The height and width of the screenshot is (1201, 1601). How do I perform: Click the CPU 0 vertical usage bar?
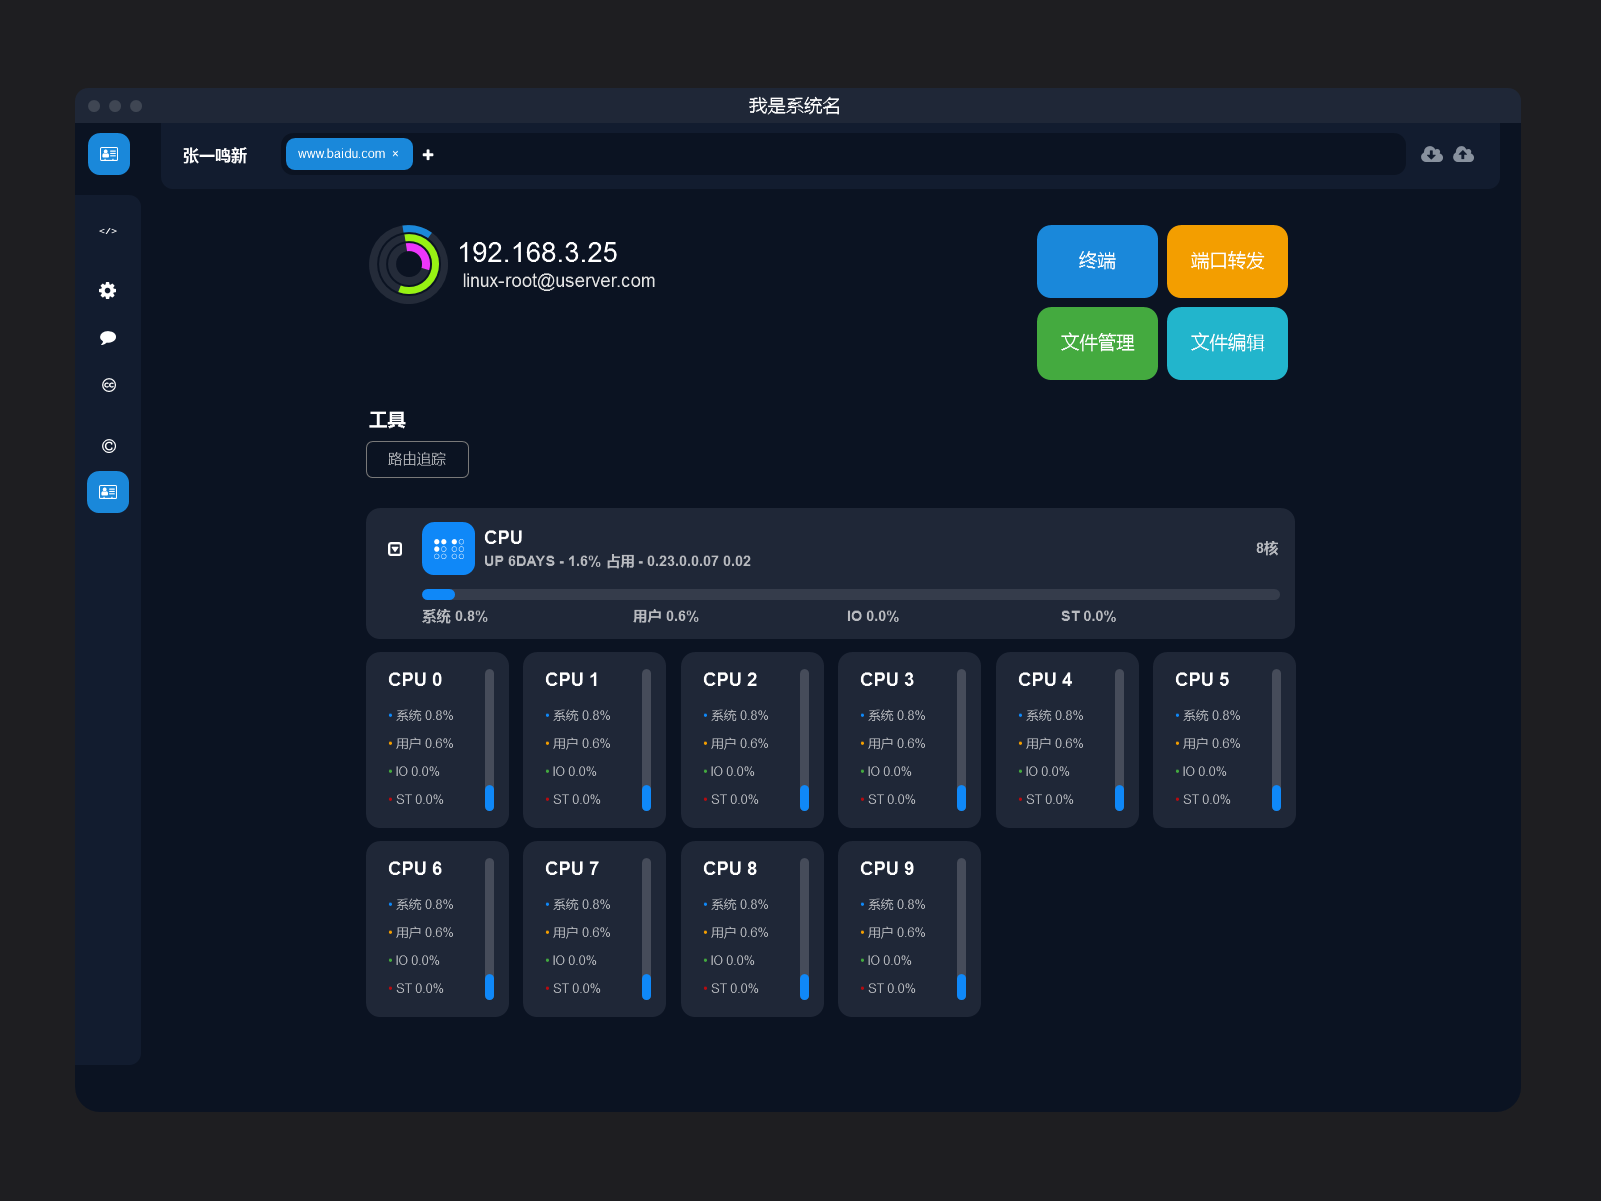click(489, 739)
